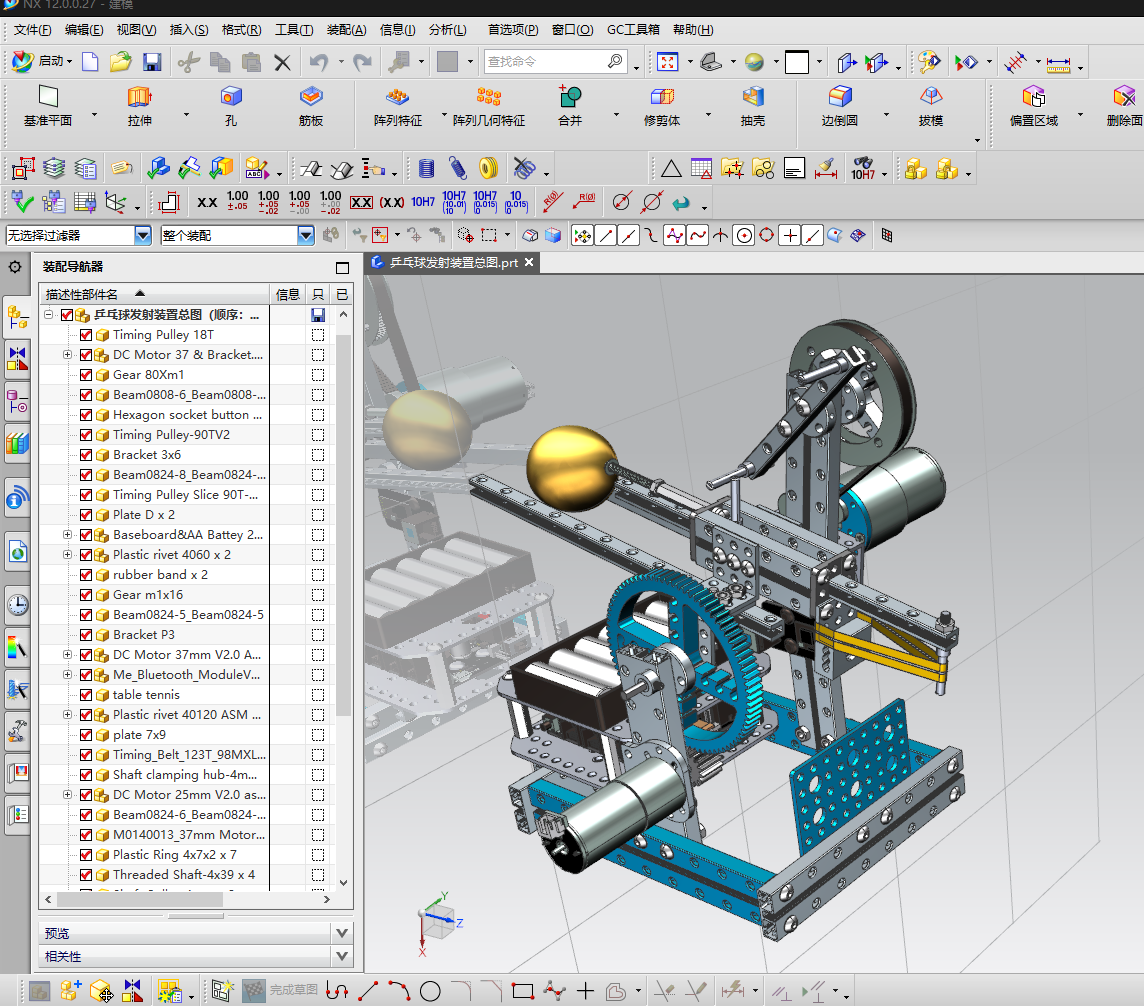Click the Shell (抽壳) tool icon
Screen dimensions: 1144x1006
pos(753,97)
